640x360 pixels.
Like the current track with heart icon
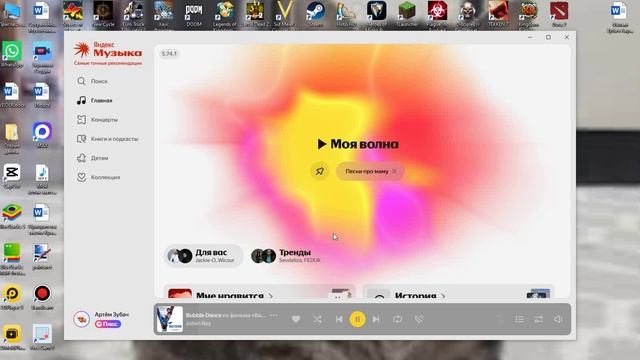tap(296, 319)
